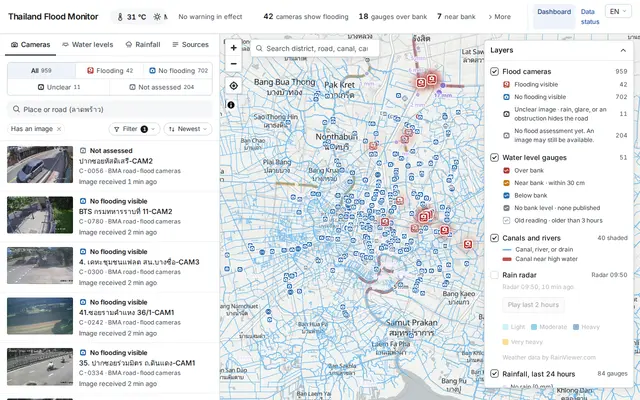Click the Flooding visible legend icon

pyautogui.click(x=506, y=84)
